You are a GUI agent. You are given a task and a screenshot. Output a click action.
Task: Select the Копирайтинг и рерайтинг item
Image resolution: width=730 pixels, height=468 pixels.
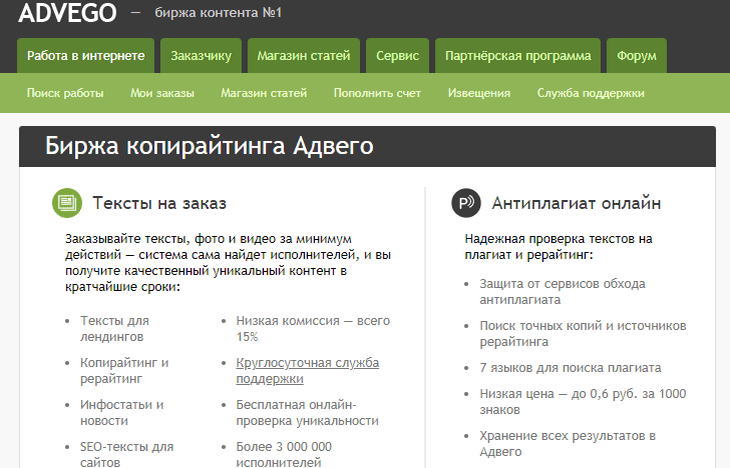(124, 371)
